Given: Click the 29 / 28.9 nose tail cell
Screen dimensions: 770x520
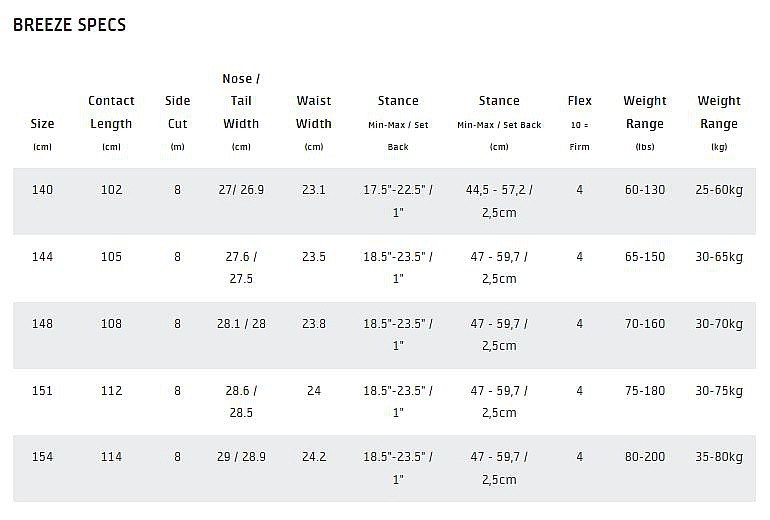Looking at the screenshot, I should [241, 457].
